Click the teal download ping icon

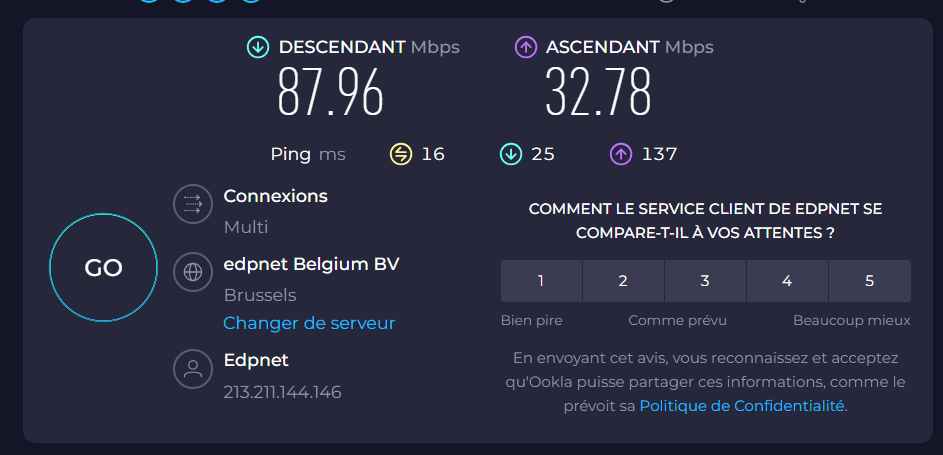pyautogui.click(x=511, y=154)
